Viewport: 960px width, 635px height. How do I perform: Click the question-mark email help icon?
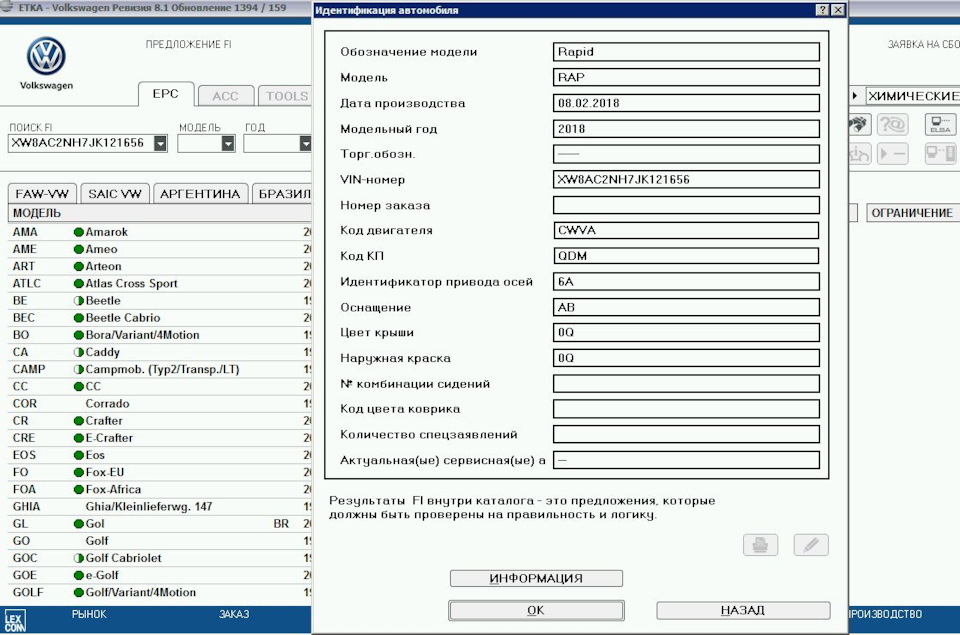click(x=892, y=124)
